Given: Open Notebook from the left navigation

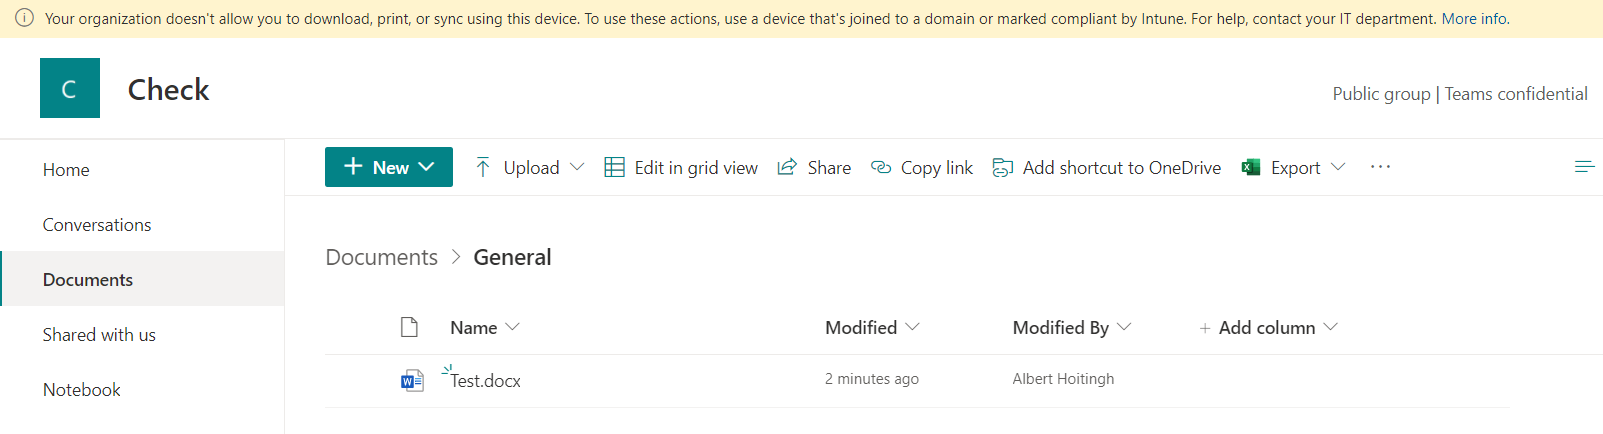Looking at the screenshot, I should [x=82, y=390].
